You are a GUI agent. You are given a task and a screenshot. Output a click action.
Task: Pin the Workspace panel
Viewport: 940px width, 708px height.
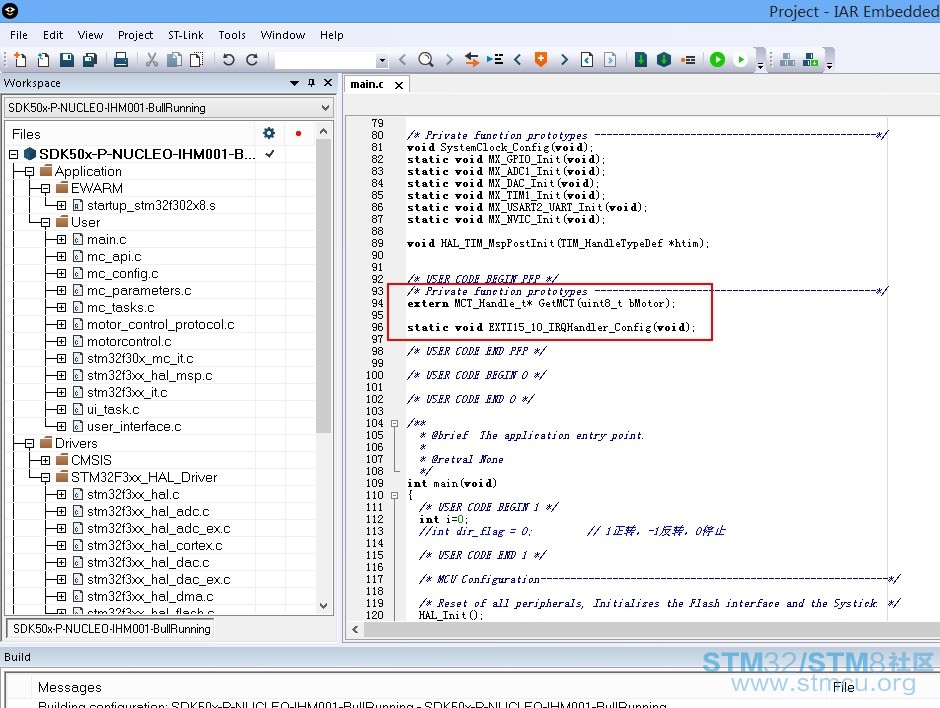pos(311,83)
